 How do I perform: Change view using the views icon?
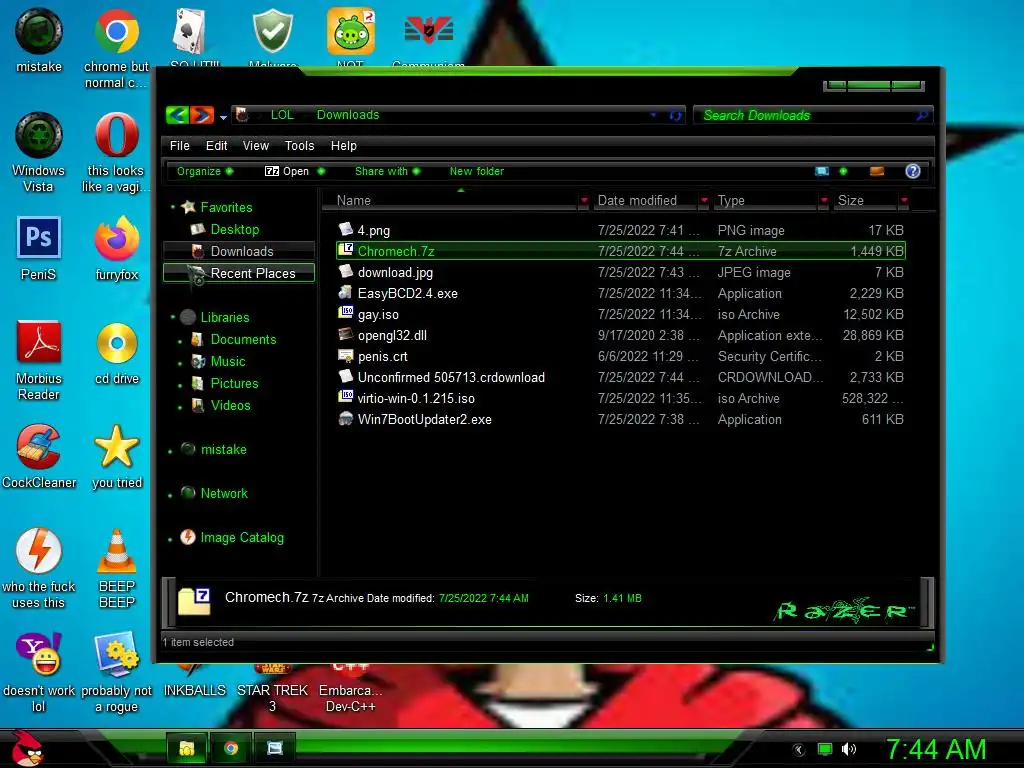[822, 171]
